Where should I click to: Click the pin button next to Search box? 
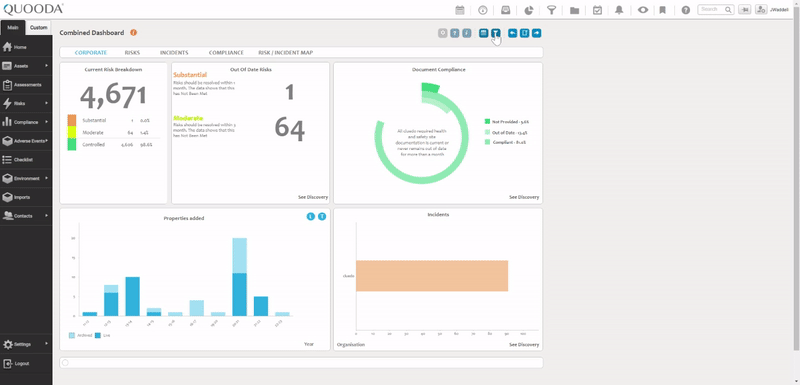pyautogui.click(x=744, y=9)
